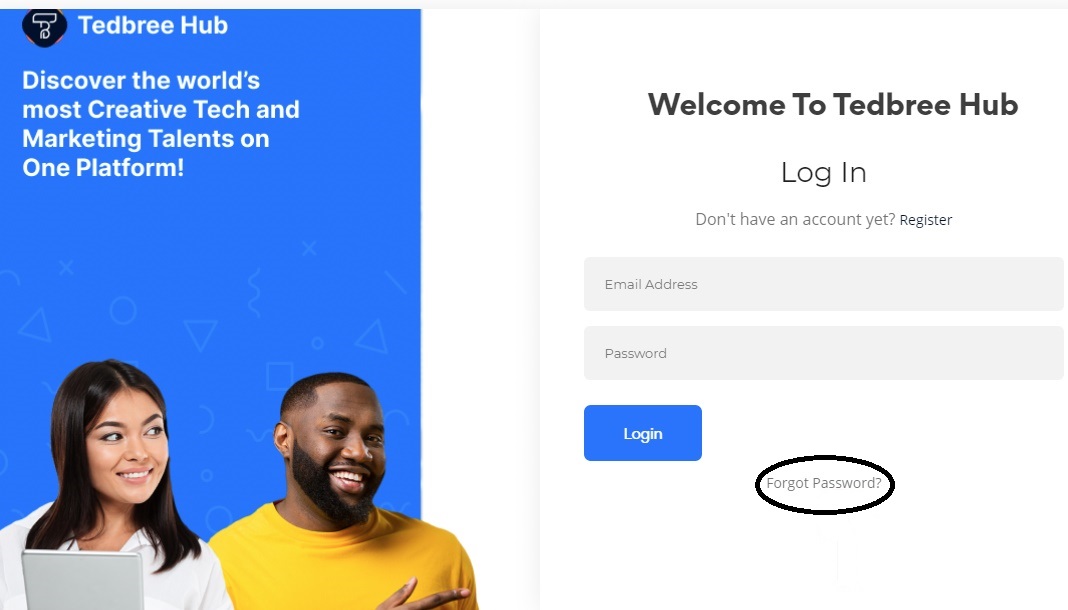The height and width of the screenshot is (610, 1068).
Task: Click the square outline above the man's head
Action: pyautogui.click(x=279, y=376)
